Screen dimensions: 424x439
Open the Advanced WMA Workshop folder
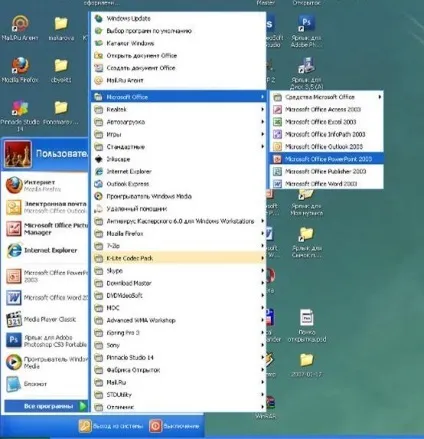pos(179,320)
